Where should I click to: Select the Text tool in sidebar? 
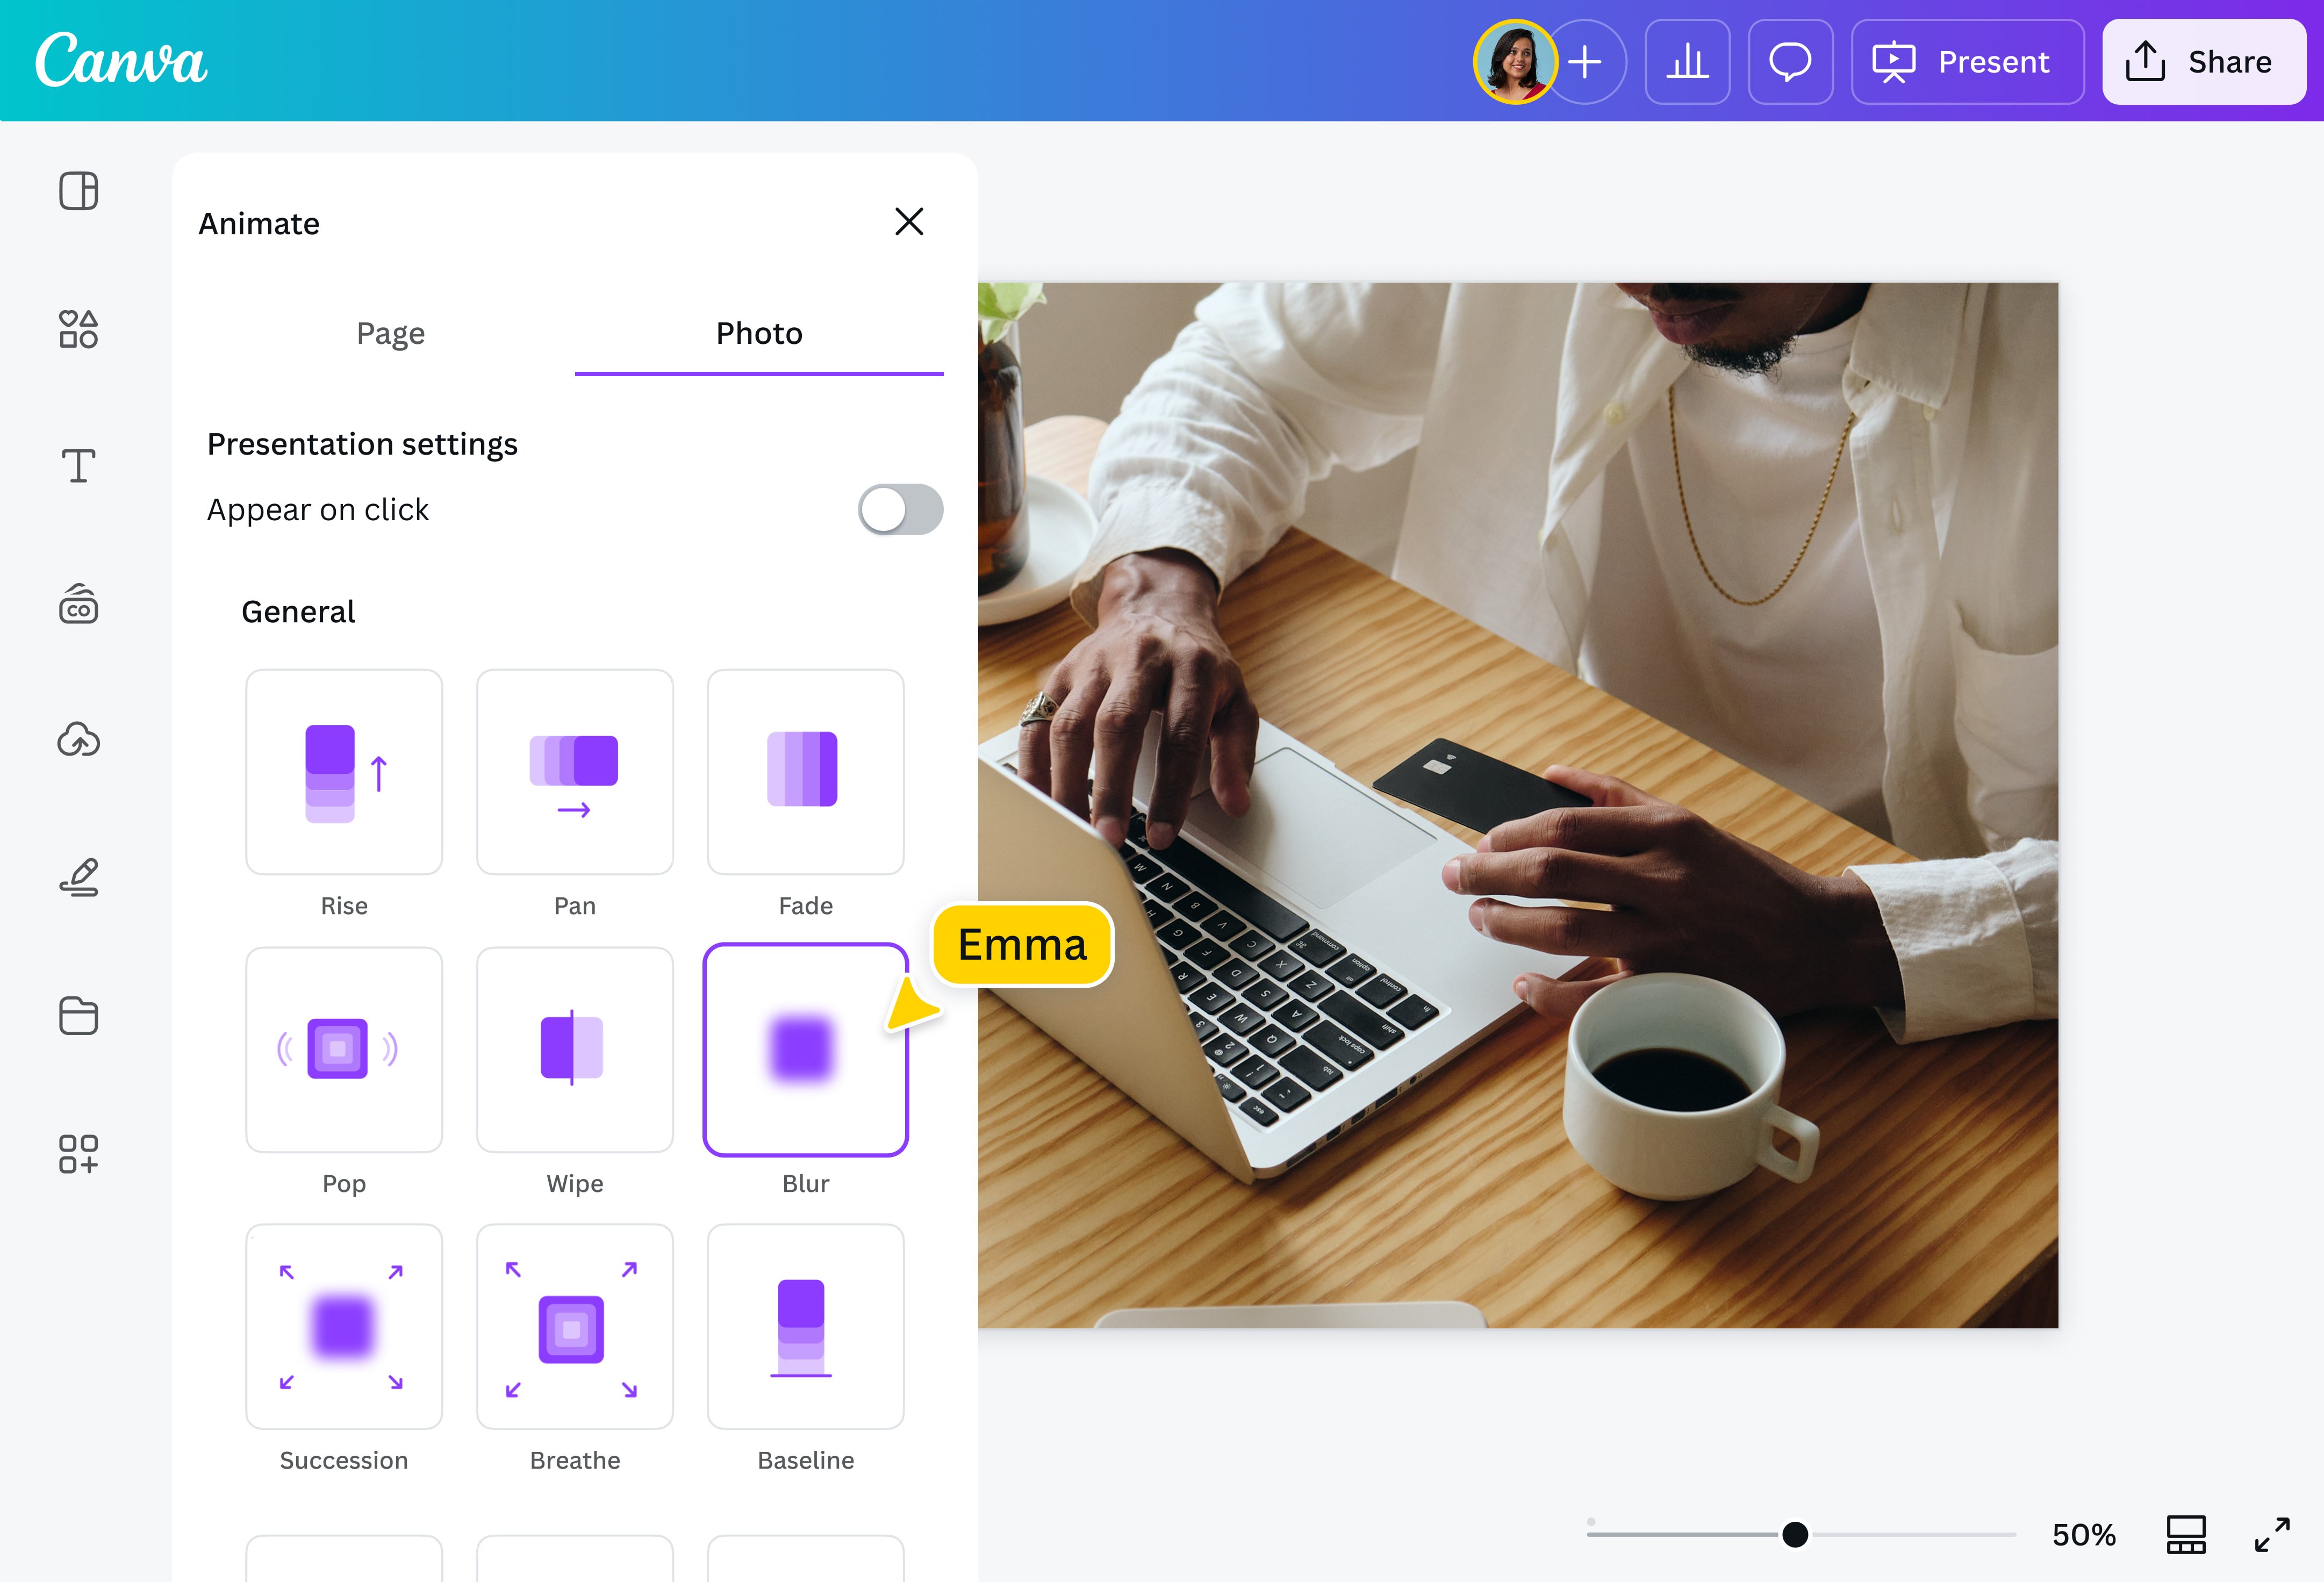pos(78,466)
